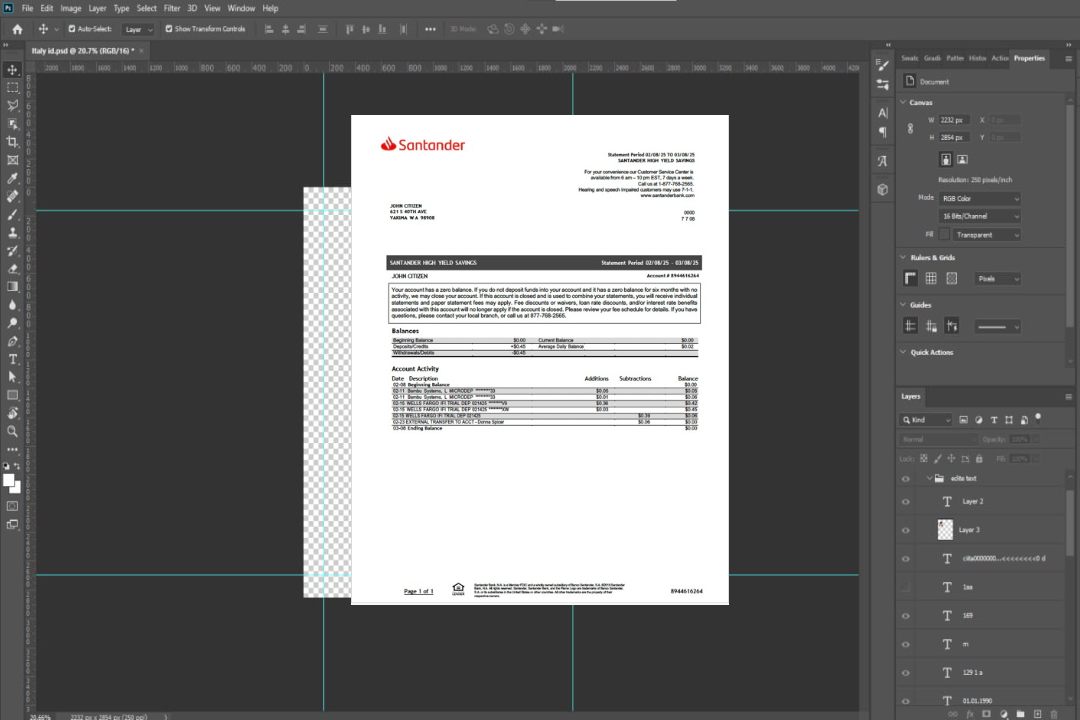1080x720 pixels.
Task: Select the Move tool in the toolbox
Action: [x=12, y=70]
